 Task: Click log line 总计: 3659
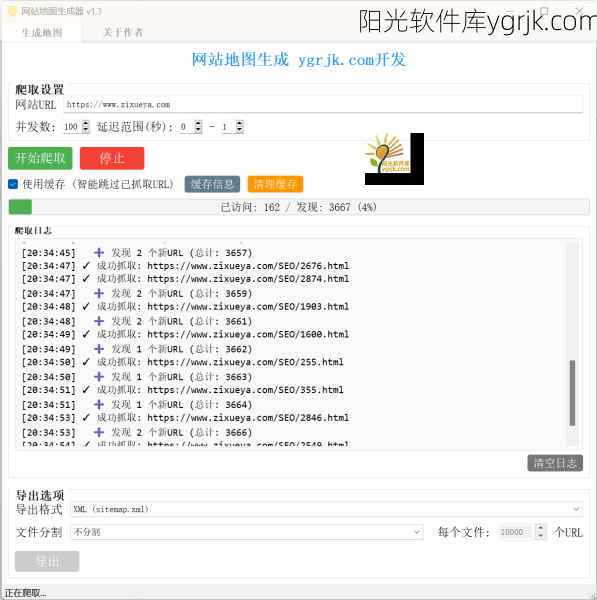(137, 293)
